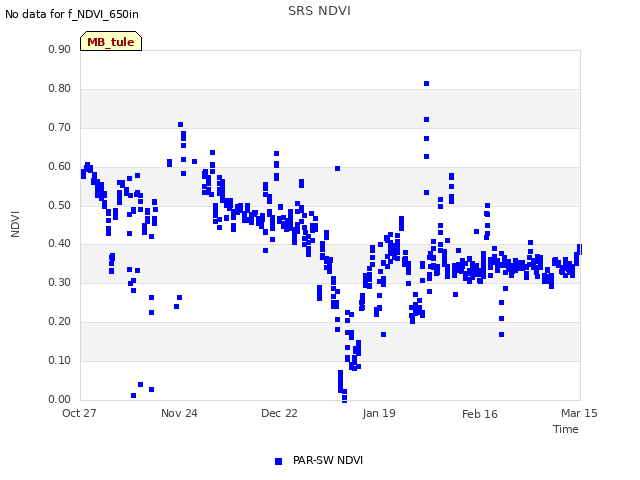Click the Feb 16 x-axis label
The height and width of the screenshot is (480, 640).
(480, 414)
